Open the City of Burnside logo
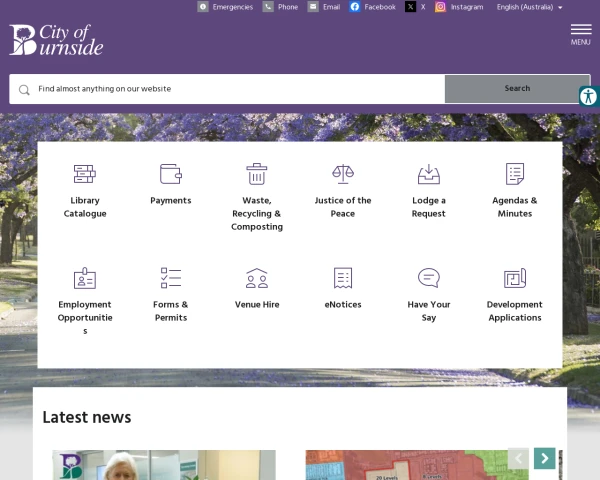Screen dimensions: 600x480 56,40
